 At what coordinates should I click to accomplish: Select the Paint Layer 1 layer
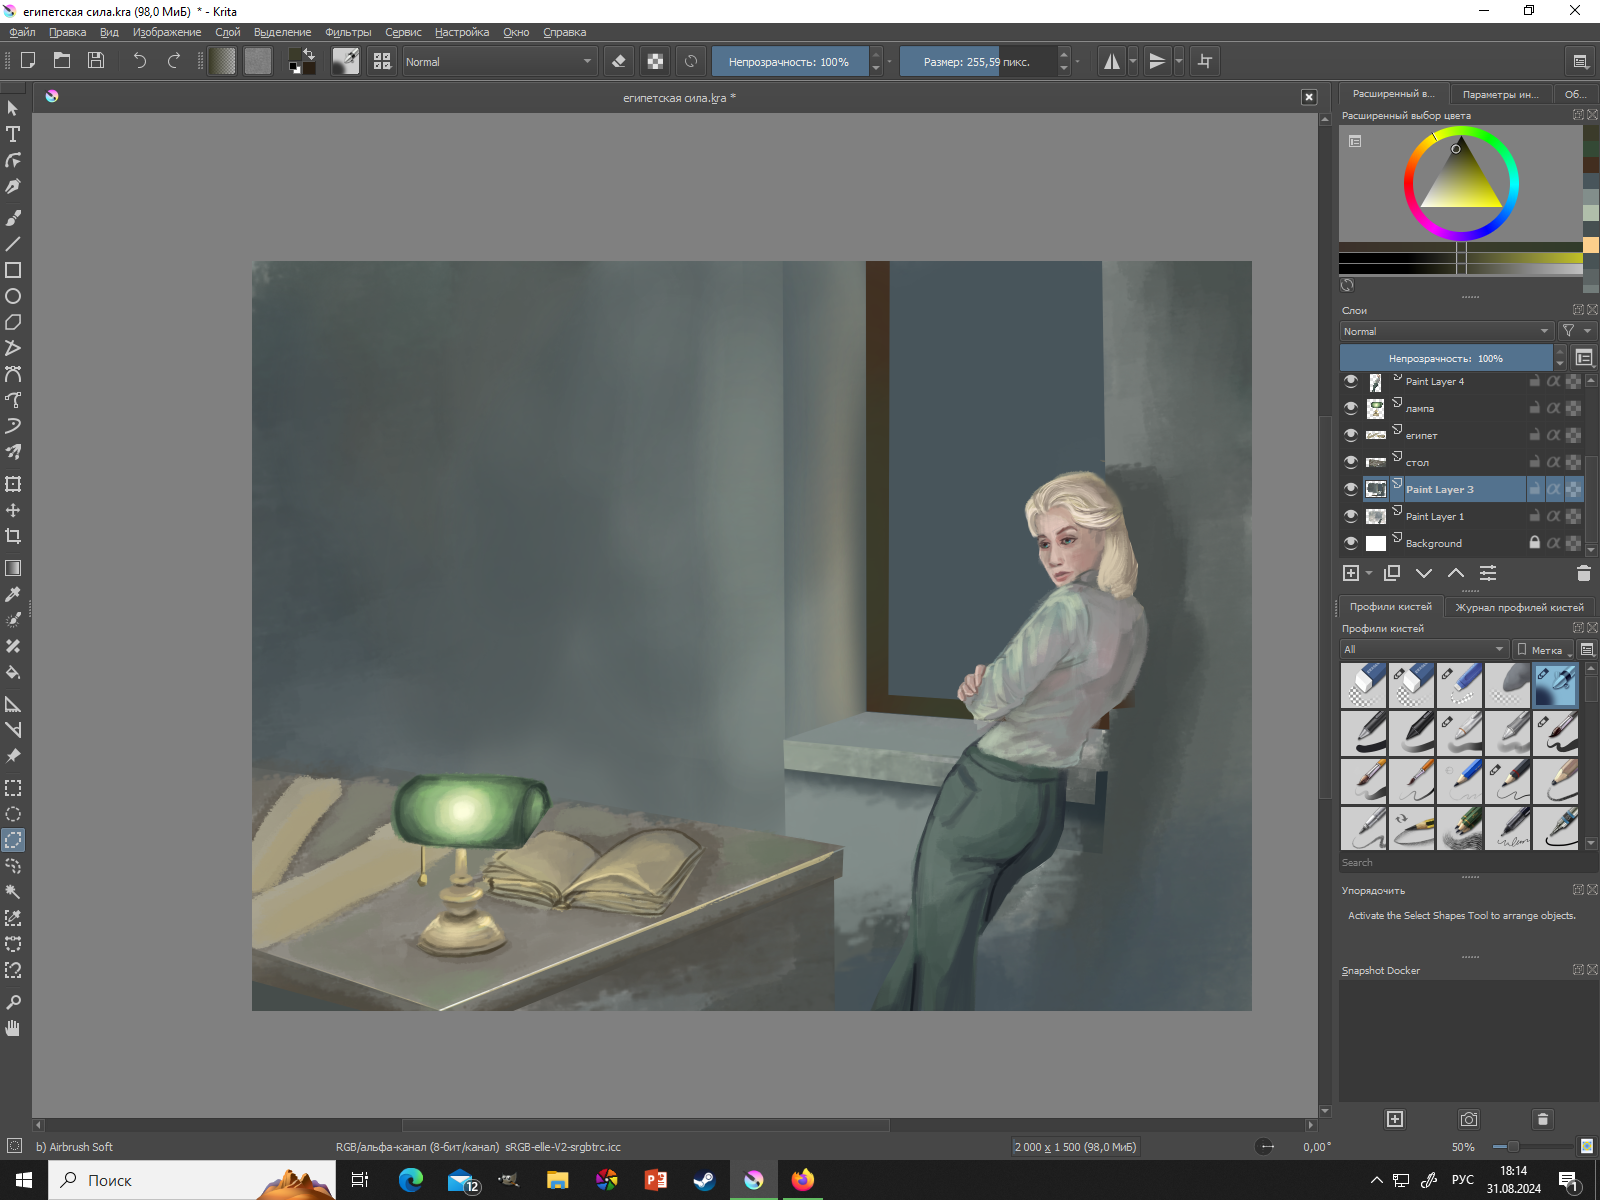click(1434, 516)
